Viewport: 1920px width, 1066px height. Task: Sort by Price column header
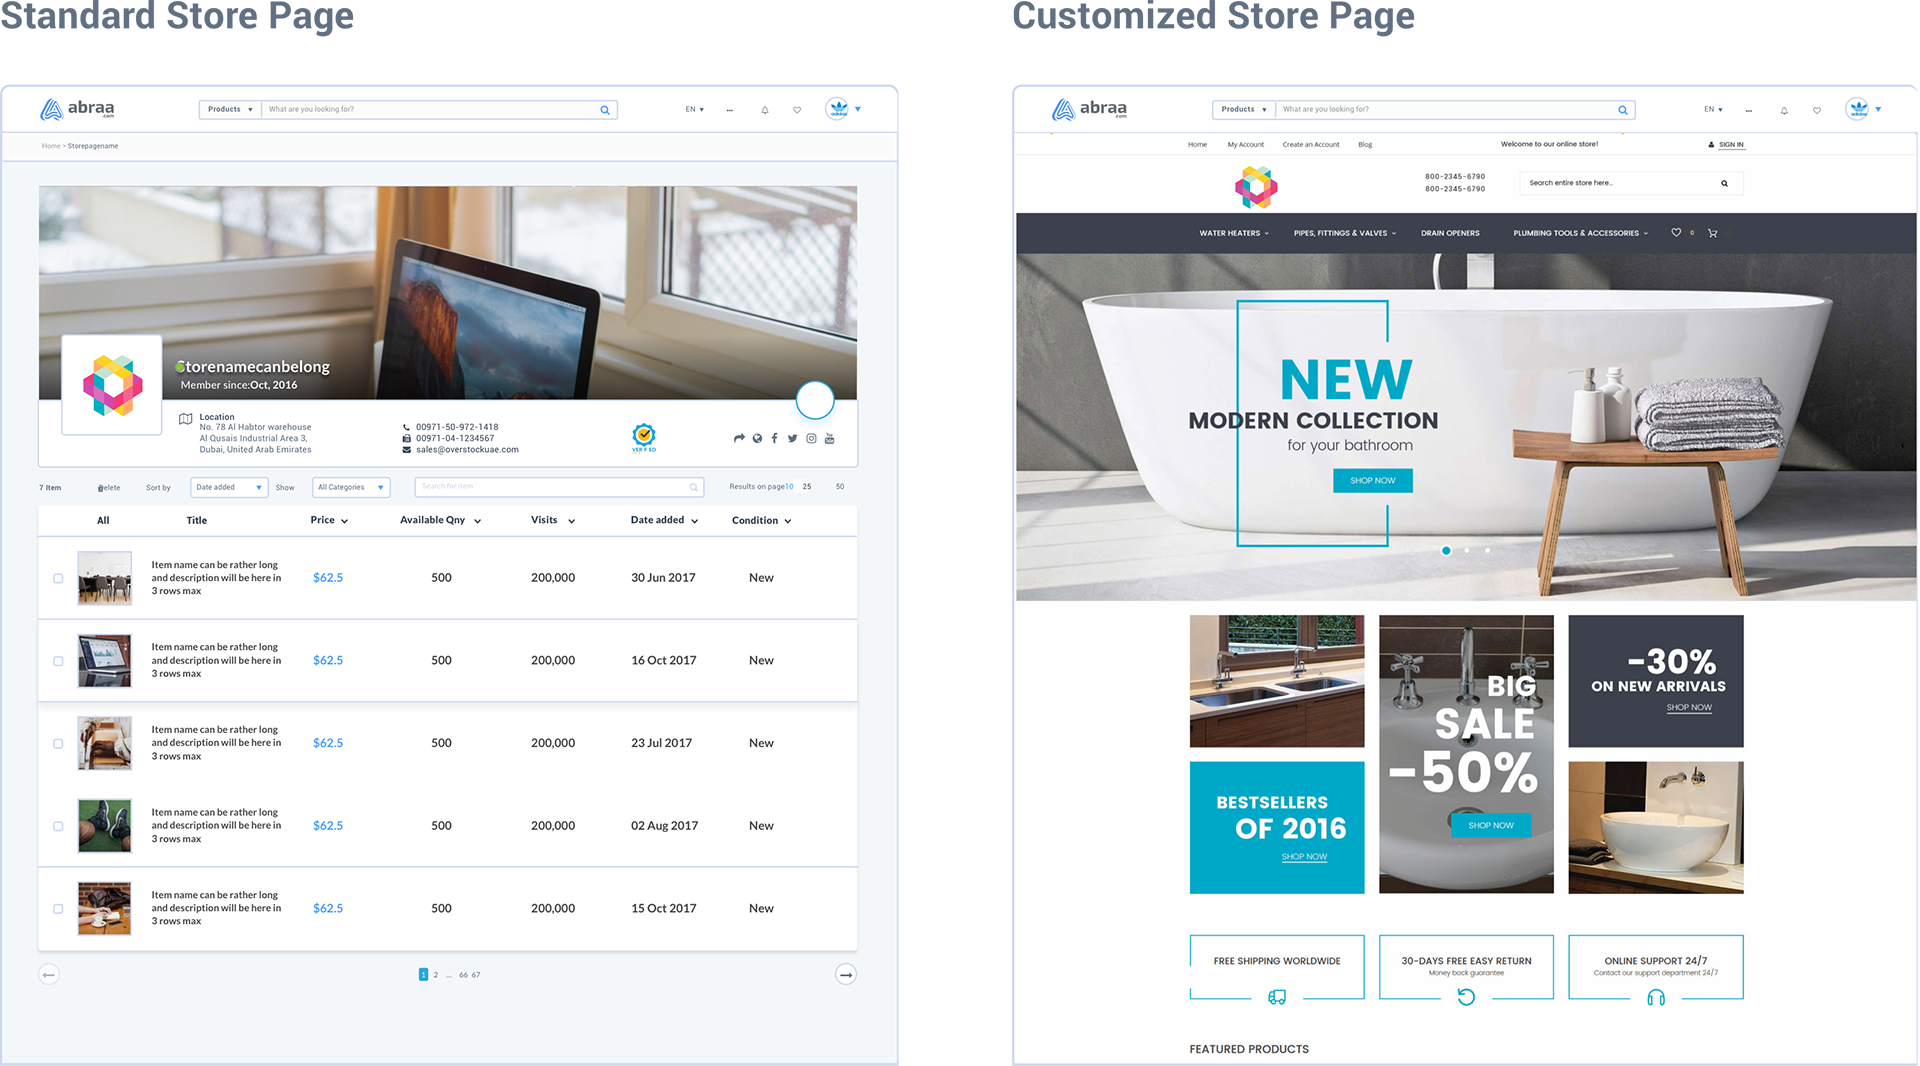(x=329, y=520)
